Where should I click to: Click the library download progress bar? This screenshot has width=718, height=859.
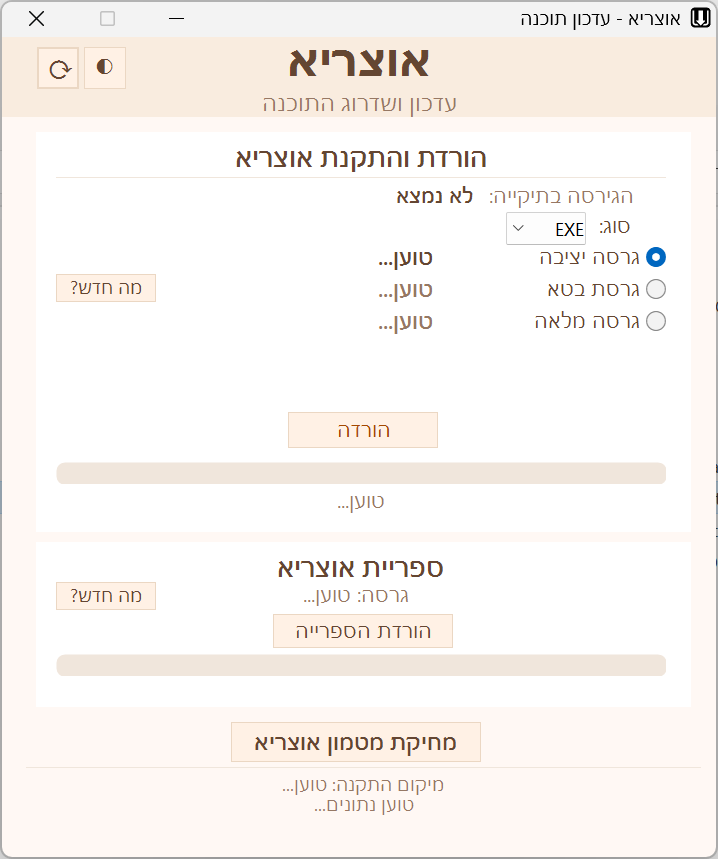[x=361, y=665]
